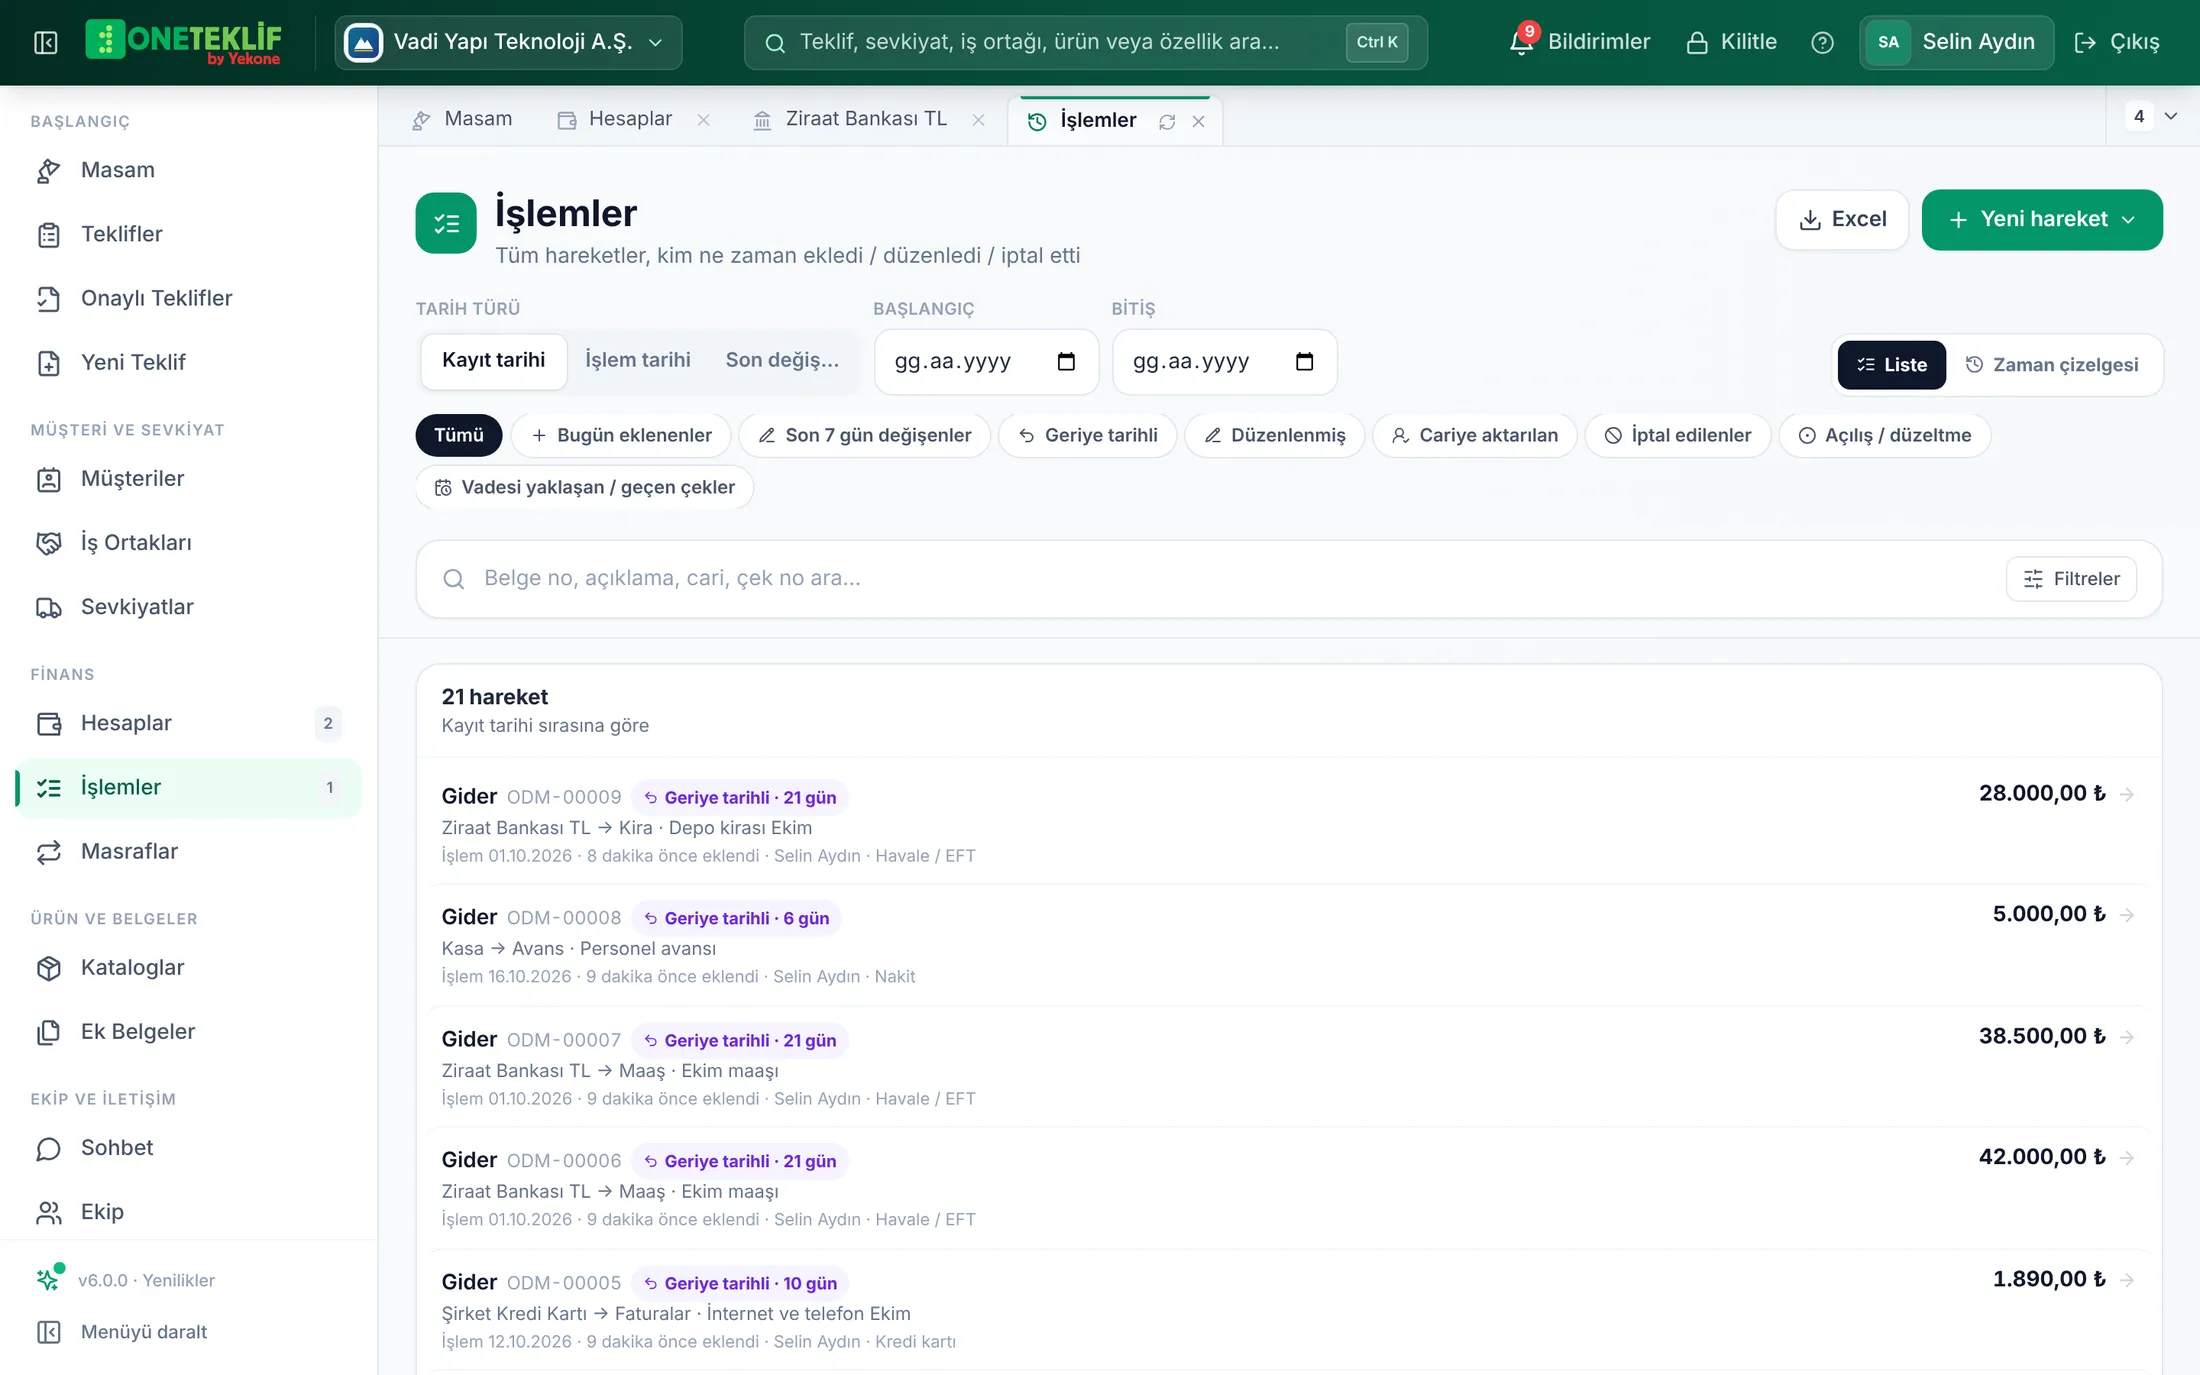Image resolution: width=2200 pixels, height=1375 pixels.
Task: Switch date type to İşlem tarihi
Action: pos(638,360)
